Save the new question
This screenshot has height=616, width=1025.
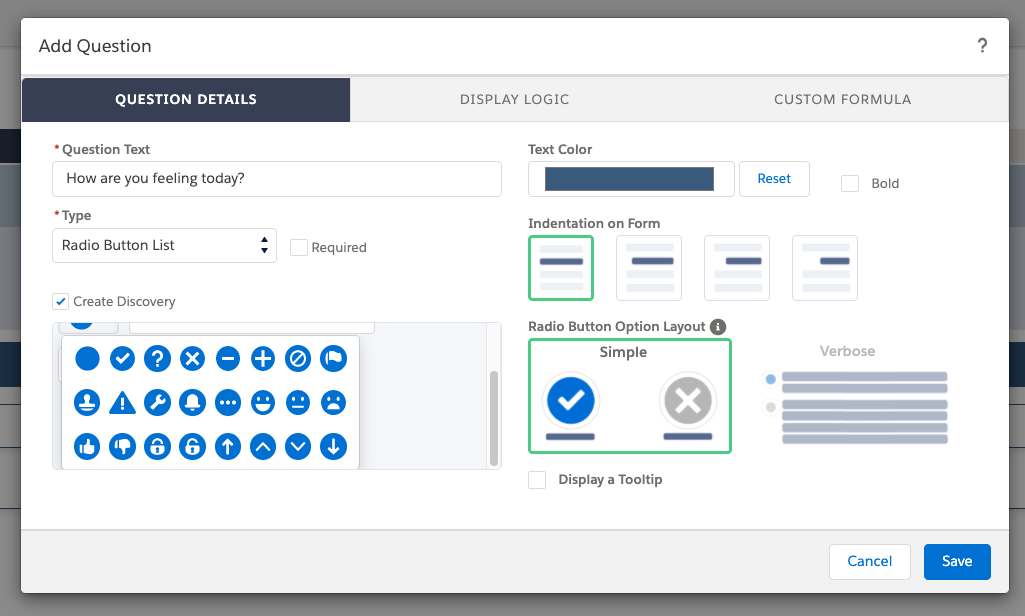tap(957, 561)
